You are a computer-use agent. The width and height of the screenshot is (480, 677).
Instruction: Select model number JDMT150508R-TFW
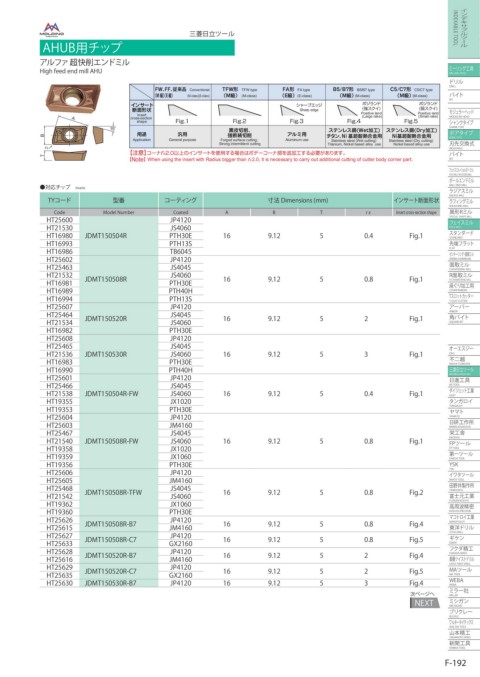(x=114, y=492)
